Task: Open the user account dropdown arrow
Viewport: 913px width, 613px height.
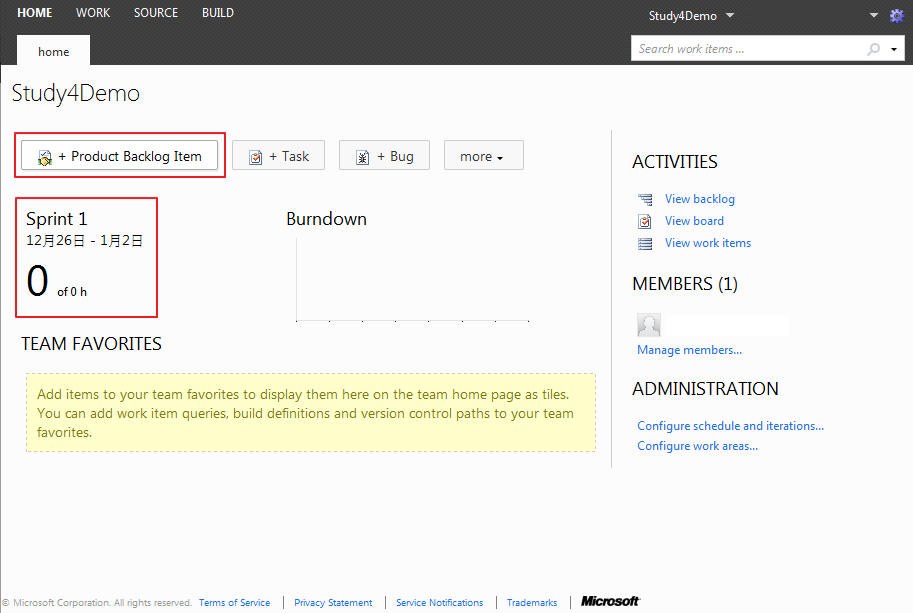Action: pyautogui.click(x=873, y=16)
